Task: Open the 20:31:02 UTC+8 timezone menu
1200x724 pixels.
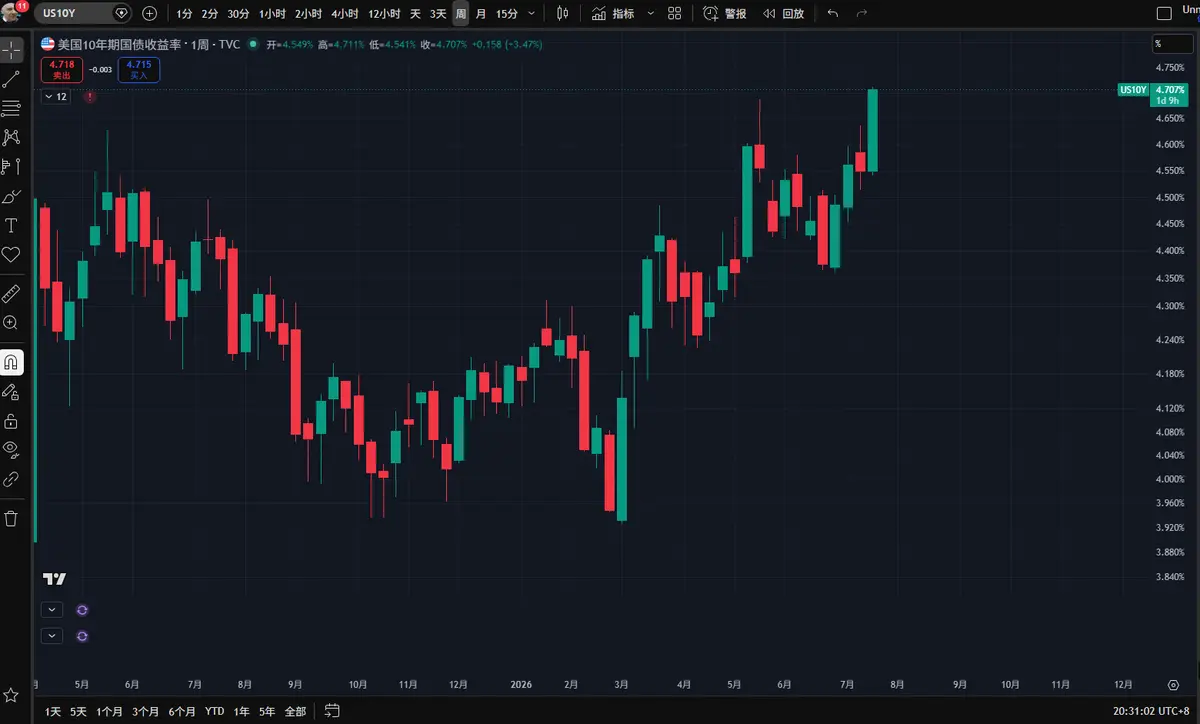Action: coord(1152,711)
